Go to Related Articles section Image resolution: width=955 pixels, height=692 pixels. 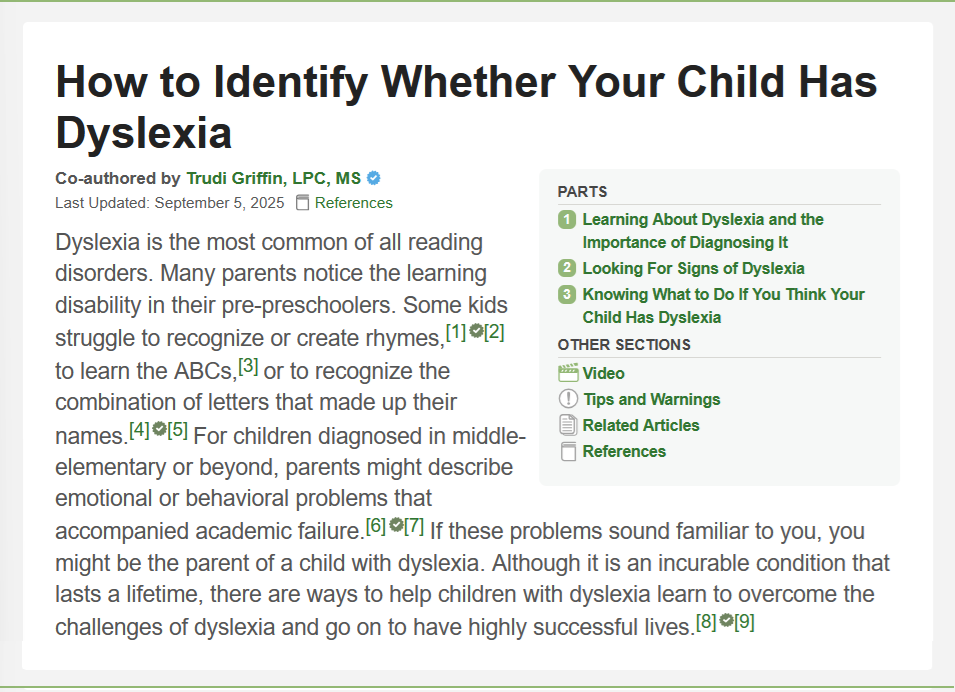click(x=641, y=425)
